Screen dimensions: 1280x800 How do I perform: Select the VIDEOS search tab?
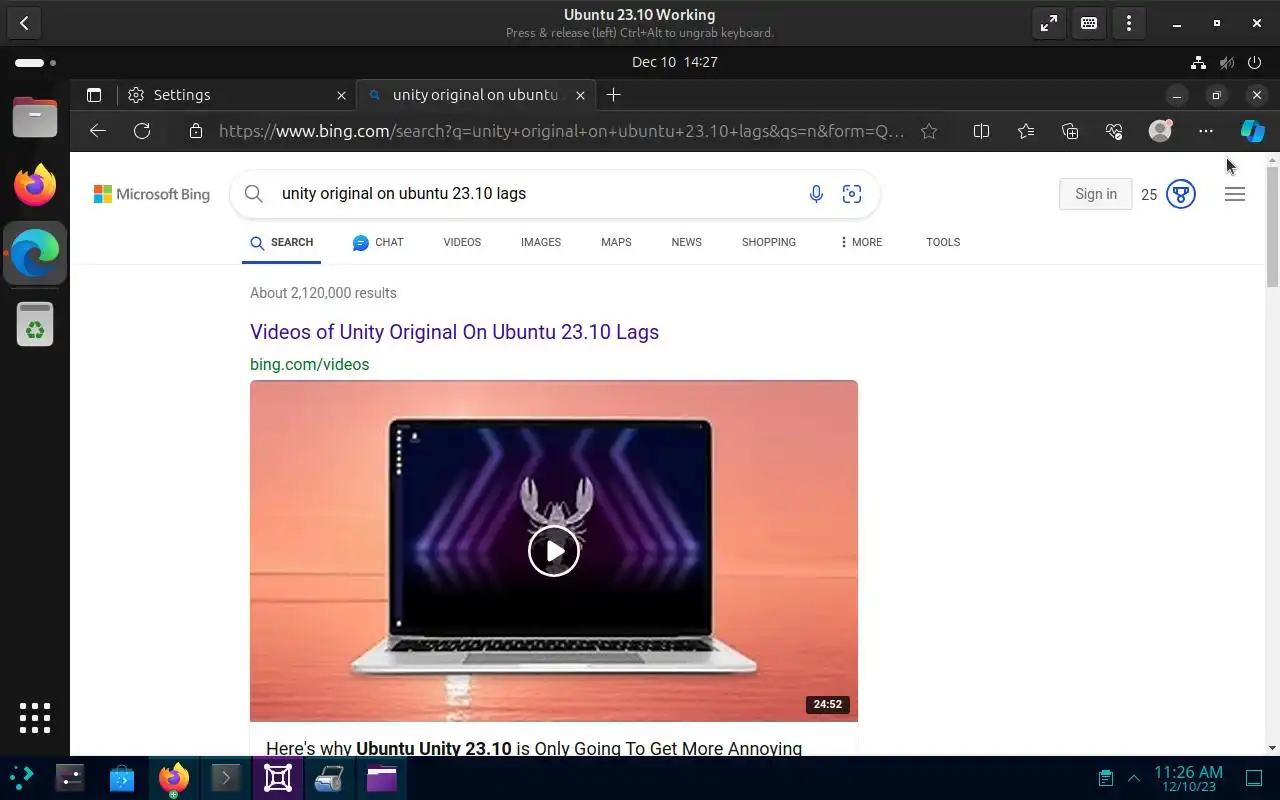(x=462, y=242)
